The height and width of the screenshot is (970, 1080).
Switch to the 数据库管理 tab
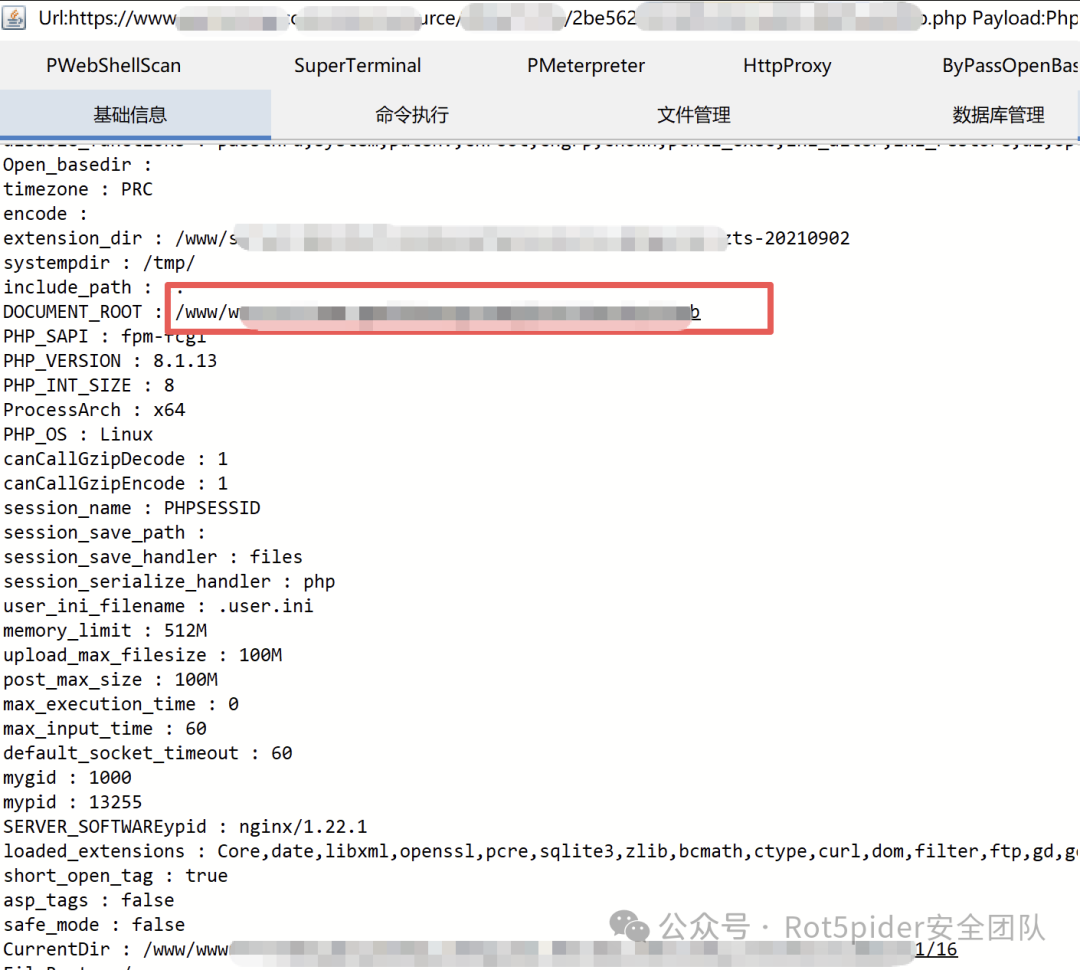pyautogui.click(x=998, y=114)
